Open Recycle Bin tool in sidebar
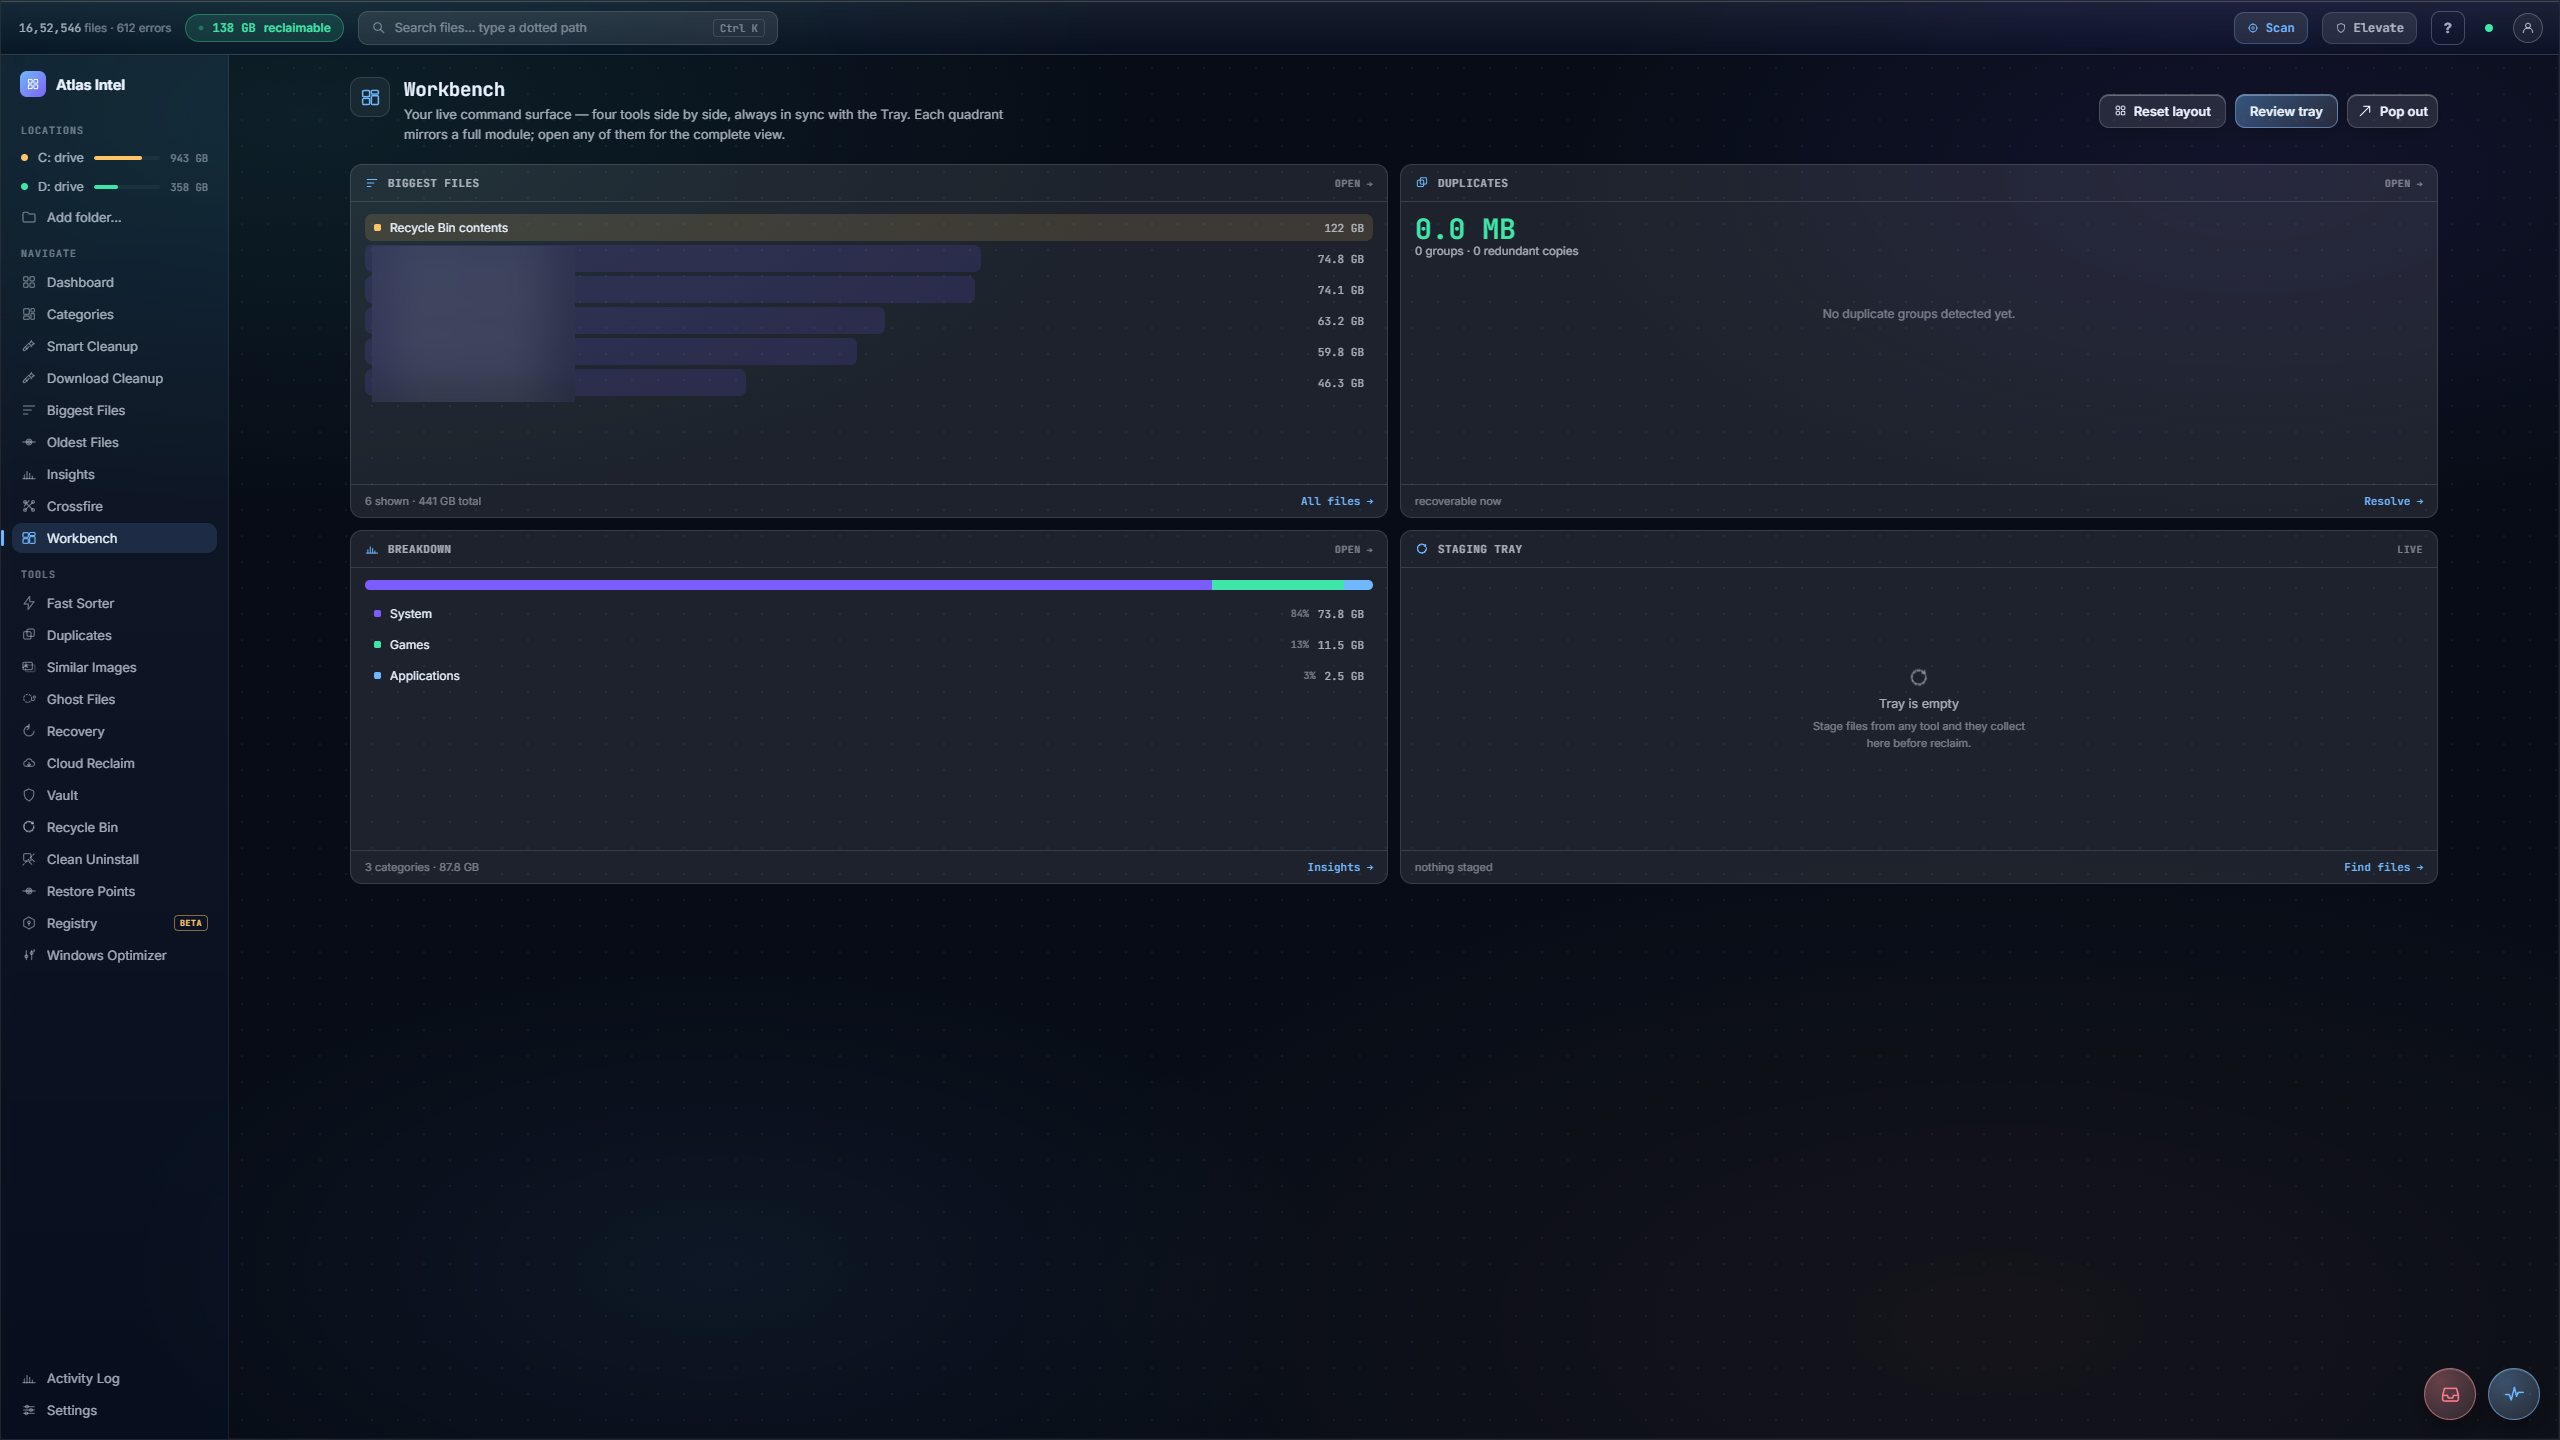2560x1440 pixels. (114, 827)
